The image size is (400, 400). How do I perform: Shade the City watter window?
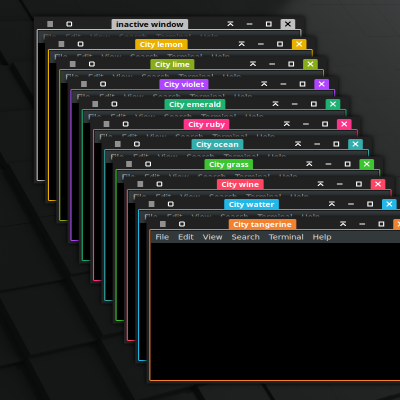[332, 204]
